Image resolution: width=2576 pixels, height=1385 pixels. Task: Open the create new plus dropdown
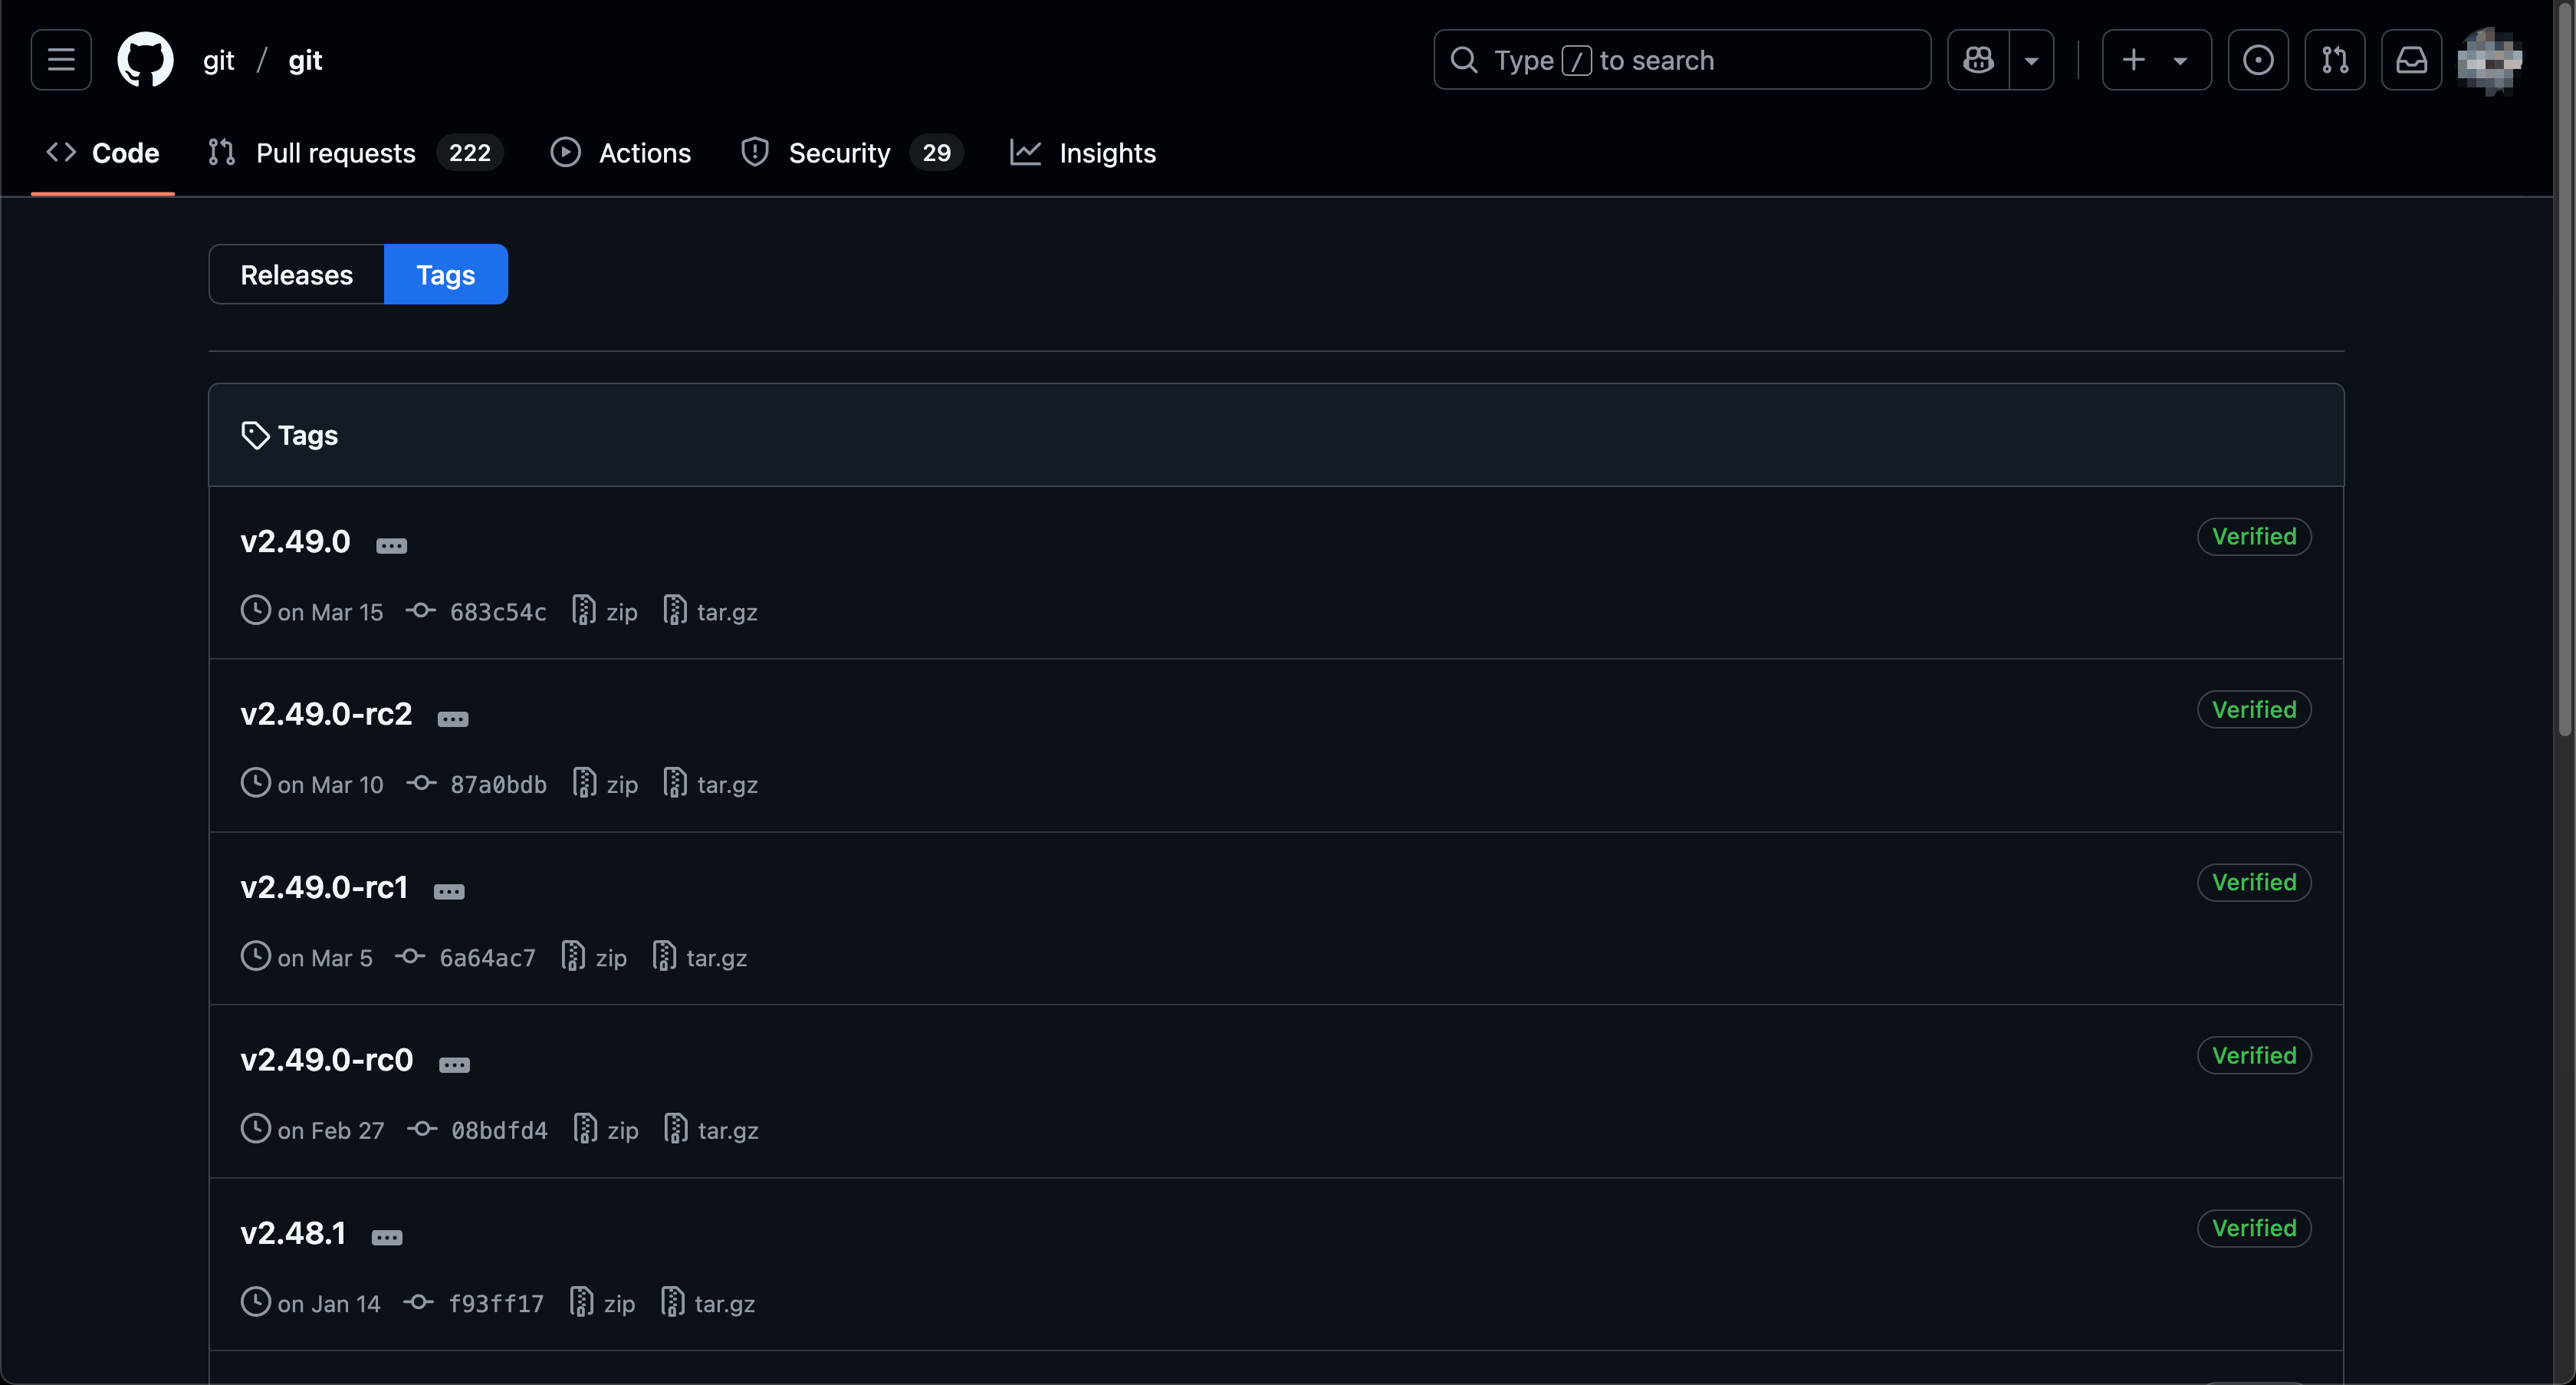pos(2155,60)
